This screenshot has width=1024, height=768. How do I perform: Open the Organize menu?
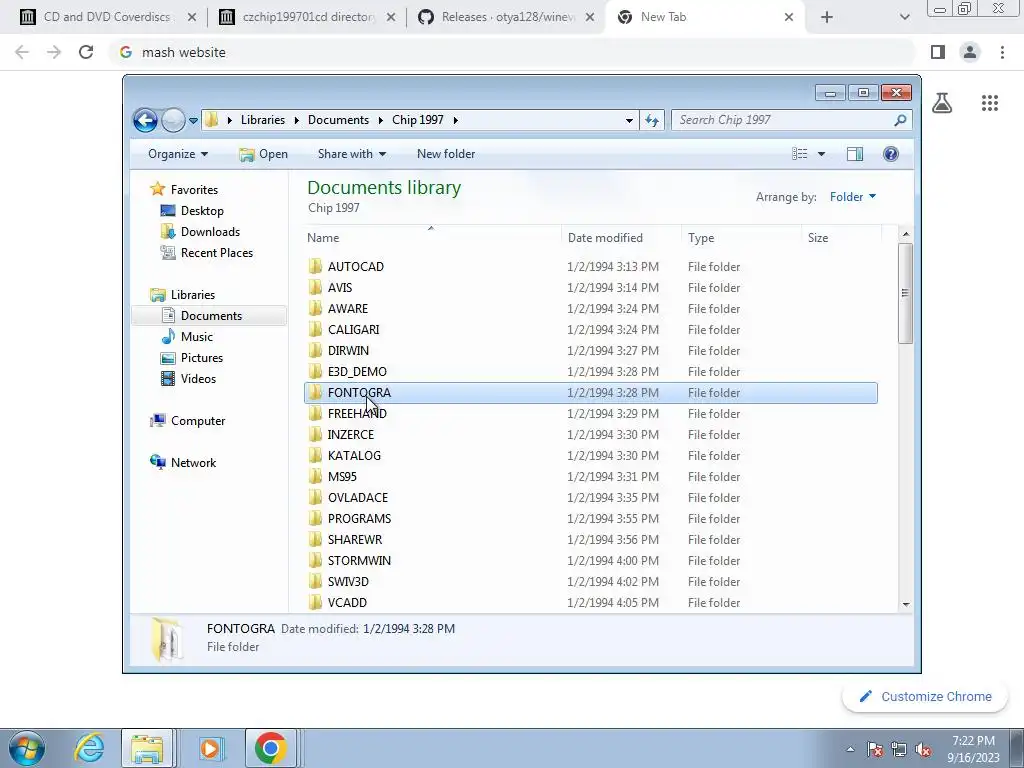(178, 154)
